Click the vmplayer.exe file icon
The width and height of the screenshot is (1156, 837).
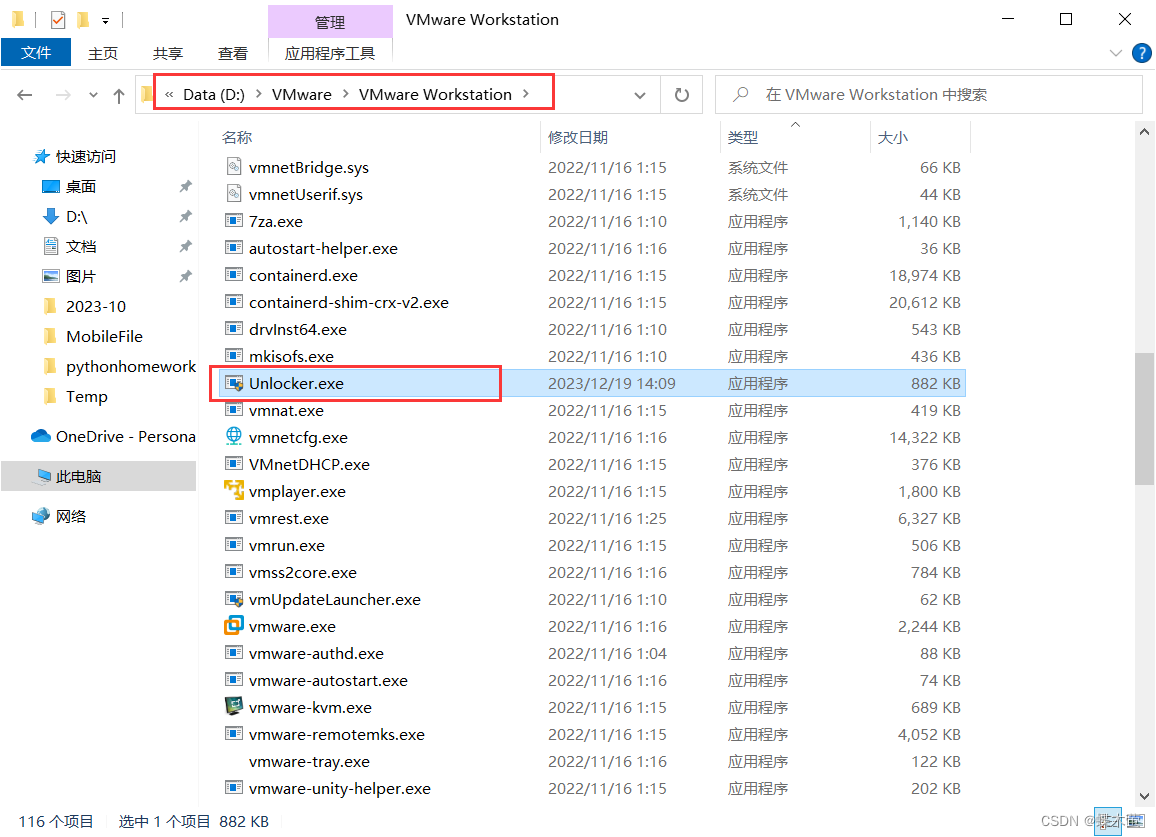coord(234,491)
